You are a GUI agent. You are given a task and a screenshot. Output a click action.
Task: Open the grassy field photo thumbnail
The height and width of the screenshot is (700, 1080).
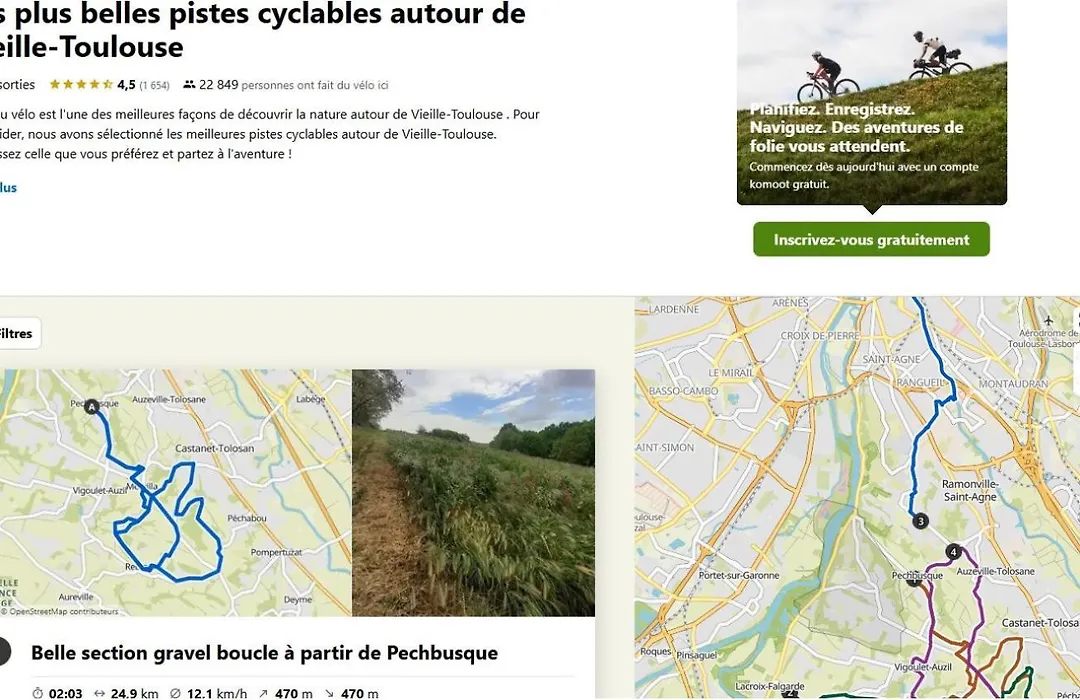point(473,493)
